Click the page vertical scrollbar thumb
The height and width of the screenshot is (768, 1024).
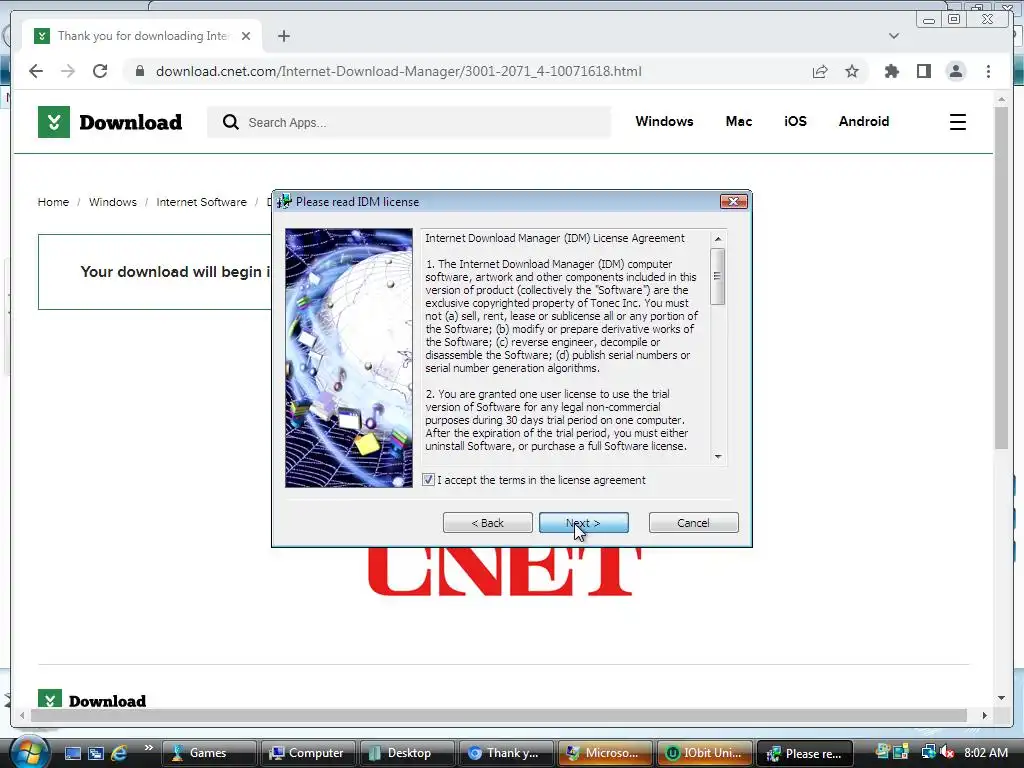(1001, 278)
